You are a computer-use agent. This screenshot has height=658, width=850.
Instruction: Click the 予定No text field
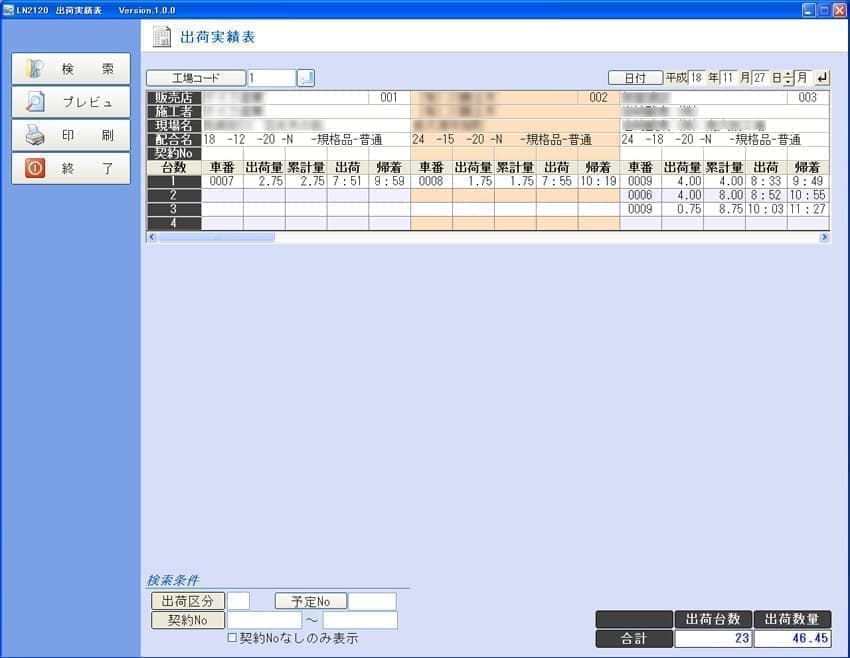(372, 601)
